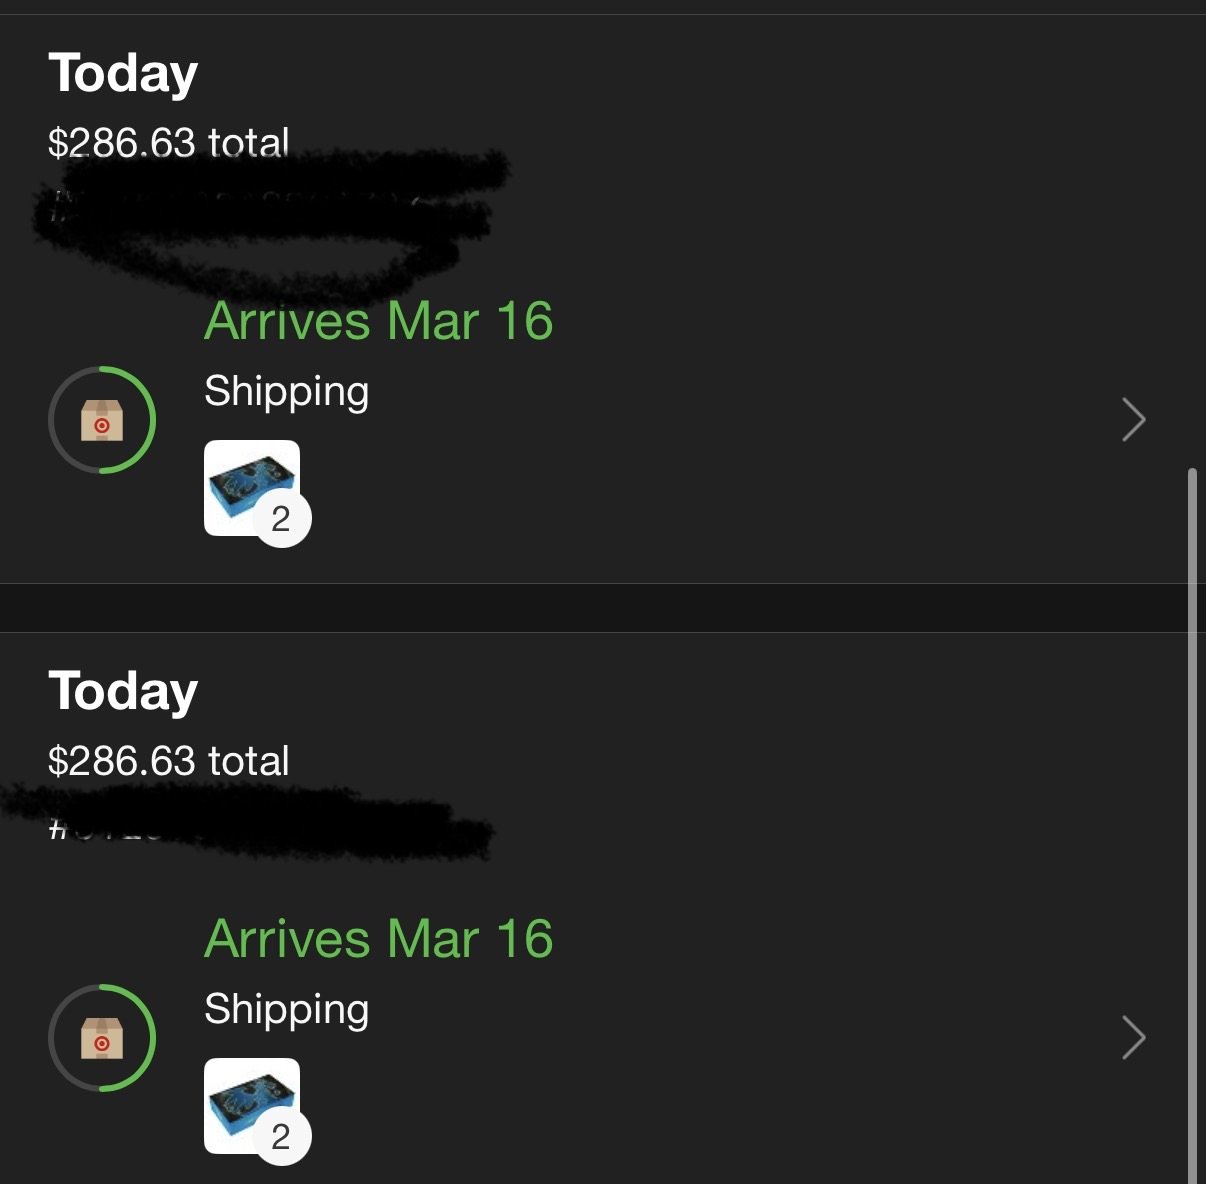This screenshot has width=1206, height=1184.
Task: Tap the quantity badge "2" on first order
Action: pyautogui.click(x=282, y=519)
